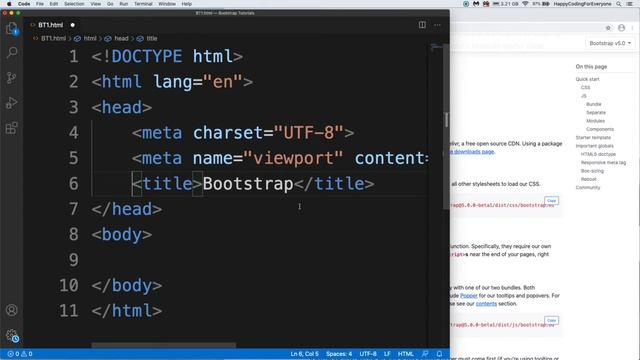
Task: Click HappyCodingForEveryone in the menu bar
Action: (x=582, y=4)
